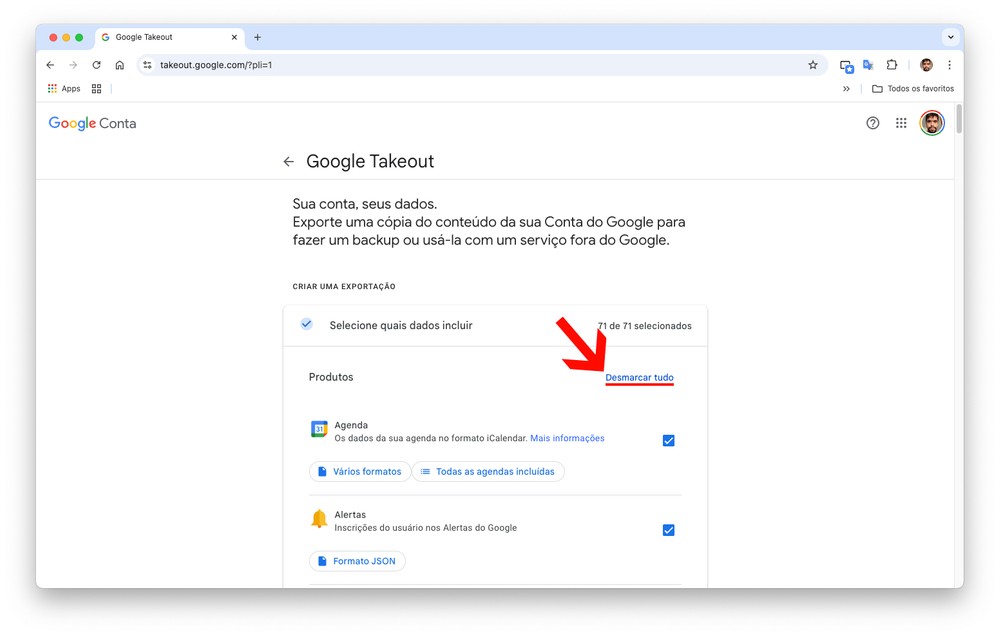Screen dimensions: 1000x636
Task: Open the Todos os favoritos folder
Action: coord(912,89)
